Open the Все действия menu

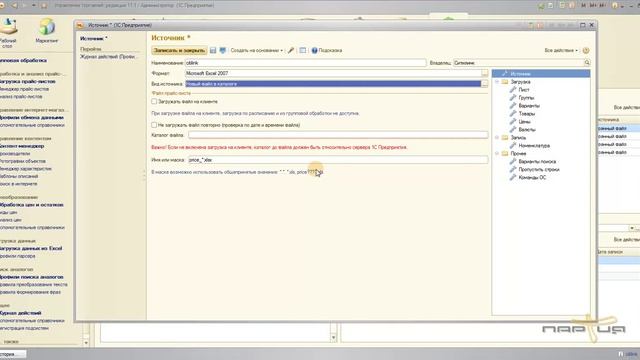click(561, 50)
